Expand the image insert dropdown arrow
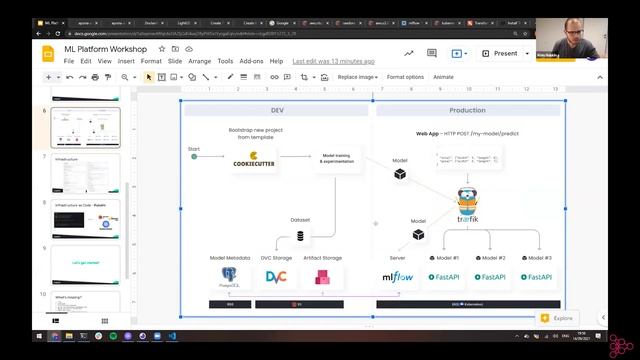The height and width of the screenshot is (360, 640). [181, 77]
